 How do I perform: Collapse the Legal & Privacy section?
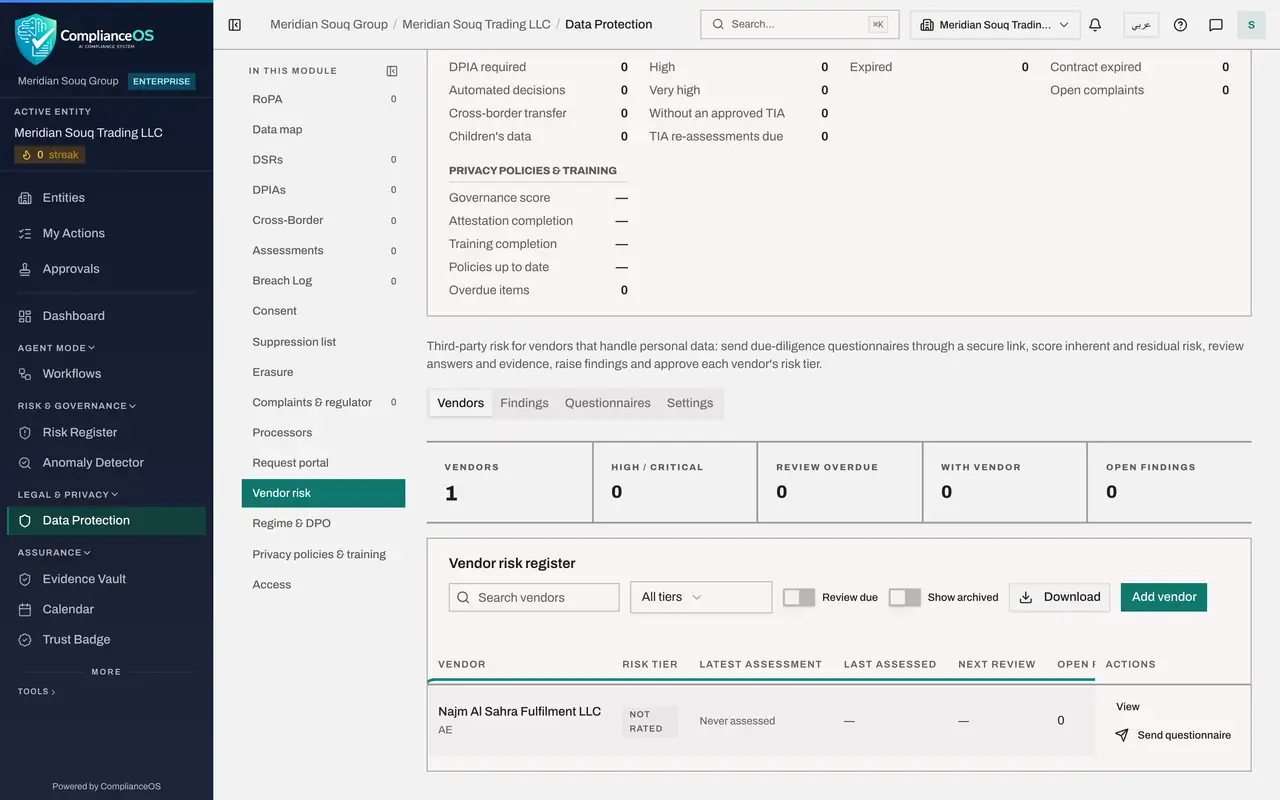(67, 494)
